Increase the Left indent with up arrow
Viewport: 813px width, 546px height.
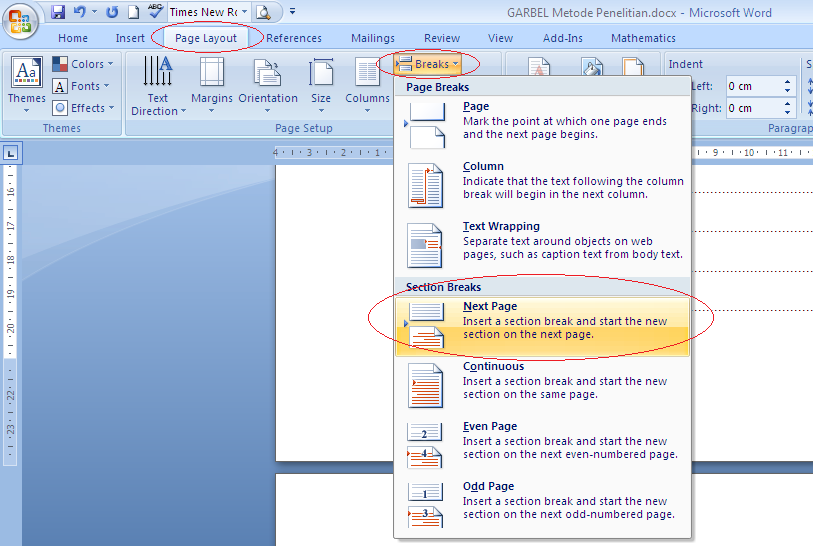coord(788,82)
